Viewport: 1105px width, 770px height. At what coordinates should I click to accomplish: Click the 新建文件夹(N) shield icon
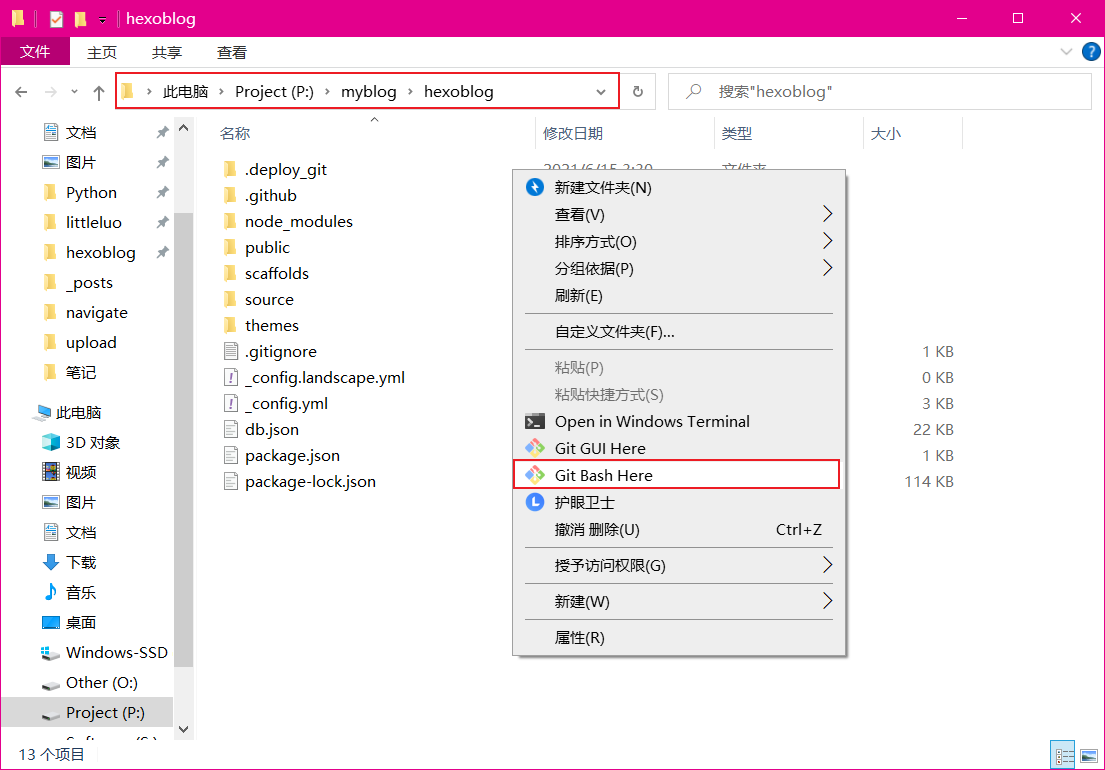coord(535,187)
